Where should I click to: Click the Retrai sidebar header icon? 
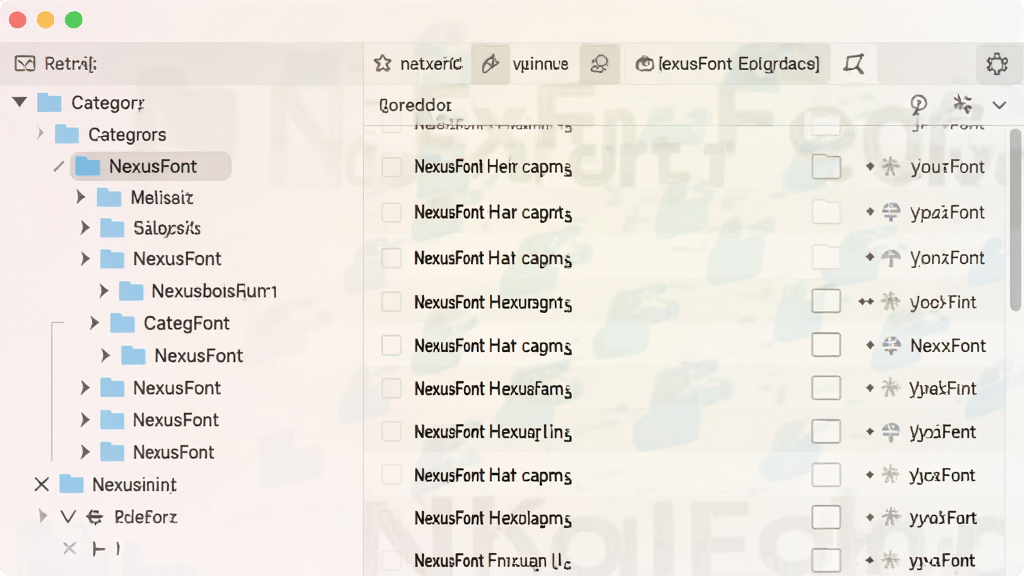25,64
